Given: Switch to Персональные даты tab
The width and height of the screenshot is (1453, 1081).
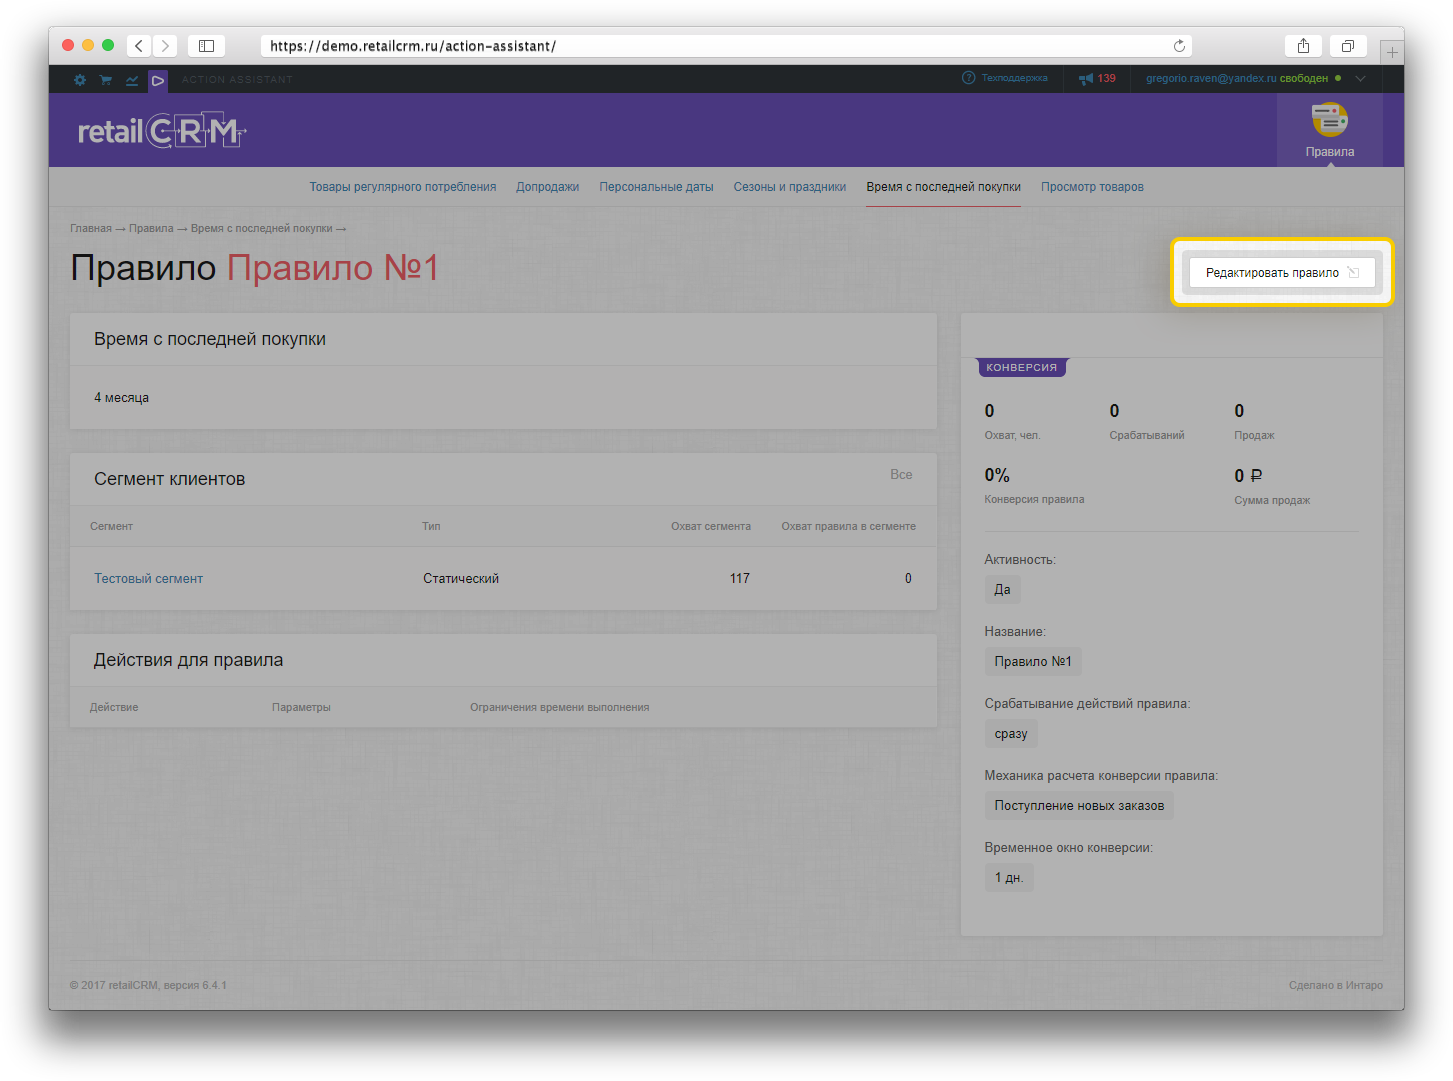Looking at the screenshot, I should pos(656,187).
